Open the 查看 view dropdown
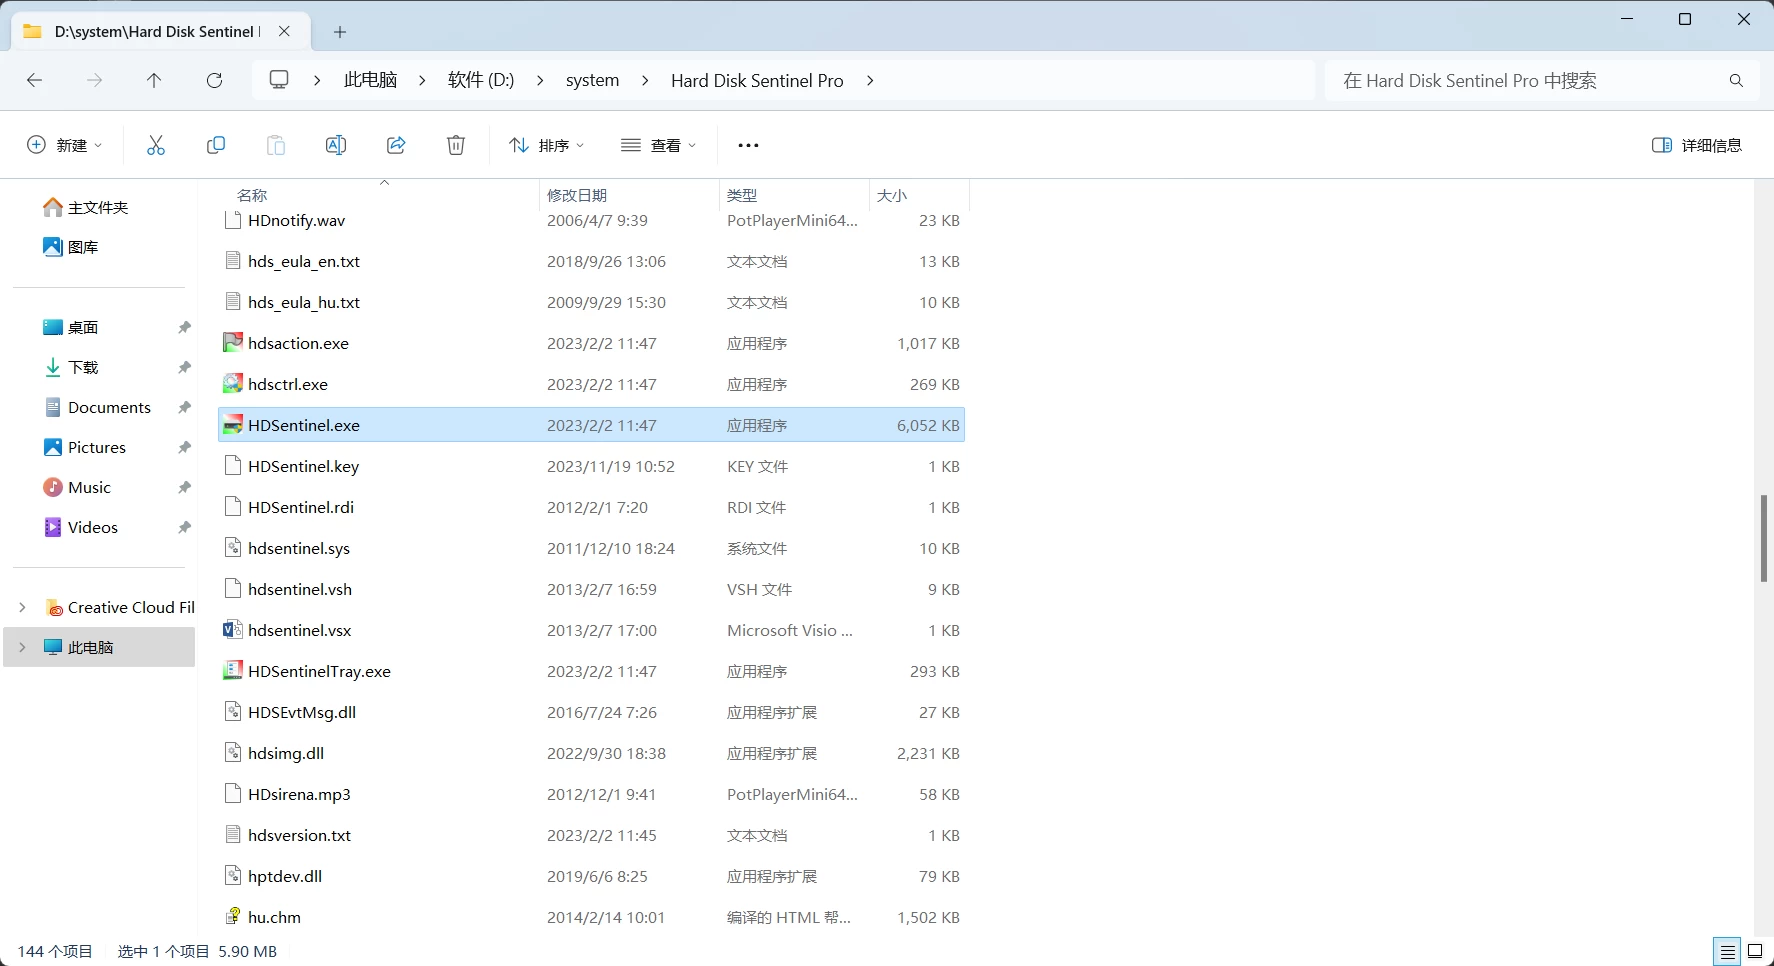 (x=659, y=145)
